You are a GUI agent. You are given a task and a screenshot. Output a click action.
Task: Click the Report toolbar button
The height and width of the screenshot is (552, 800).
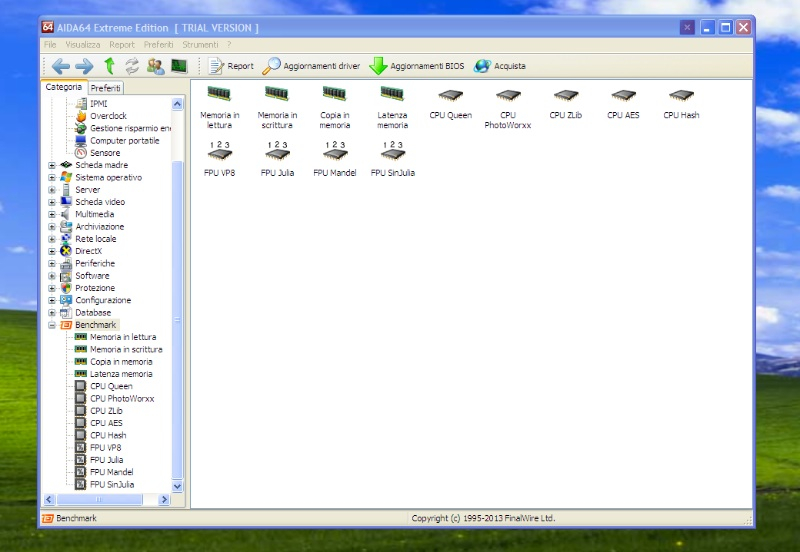pos(231,66)
